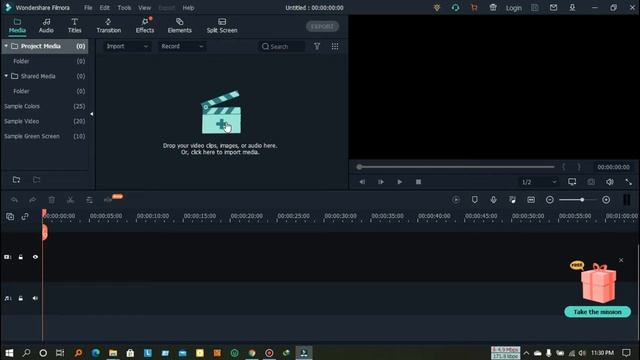This screenshot has width=640, height=360.
Task: Toggle the audio track lock
Action: 20,298
